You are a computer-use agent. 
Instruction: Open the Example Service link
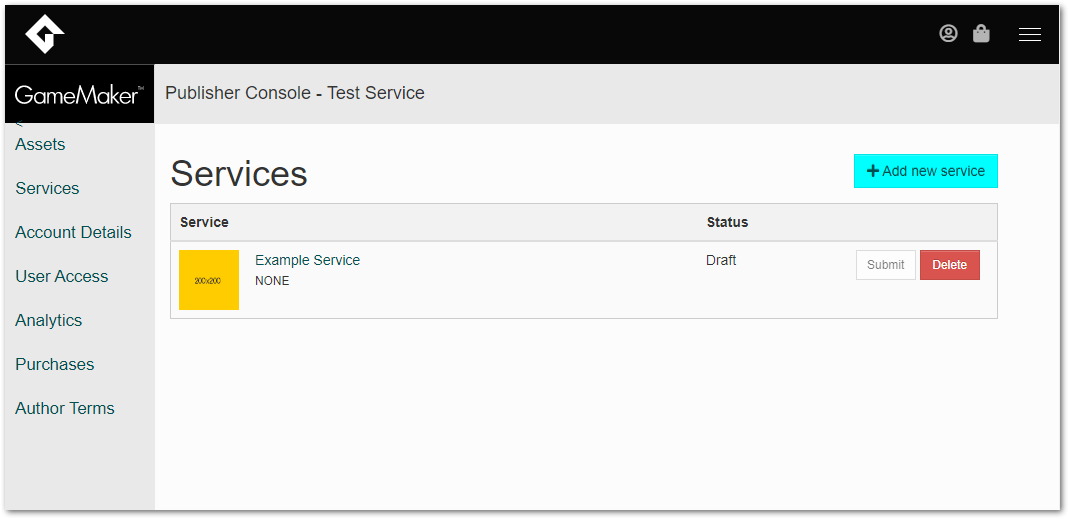307,260
